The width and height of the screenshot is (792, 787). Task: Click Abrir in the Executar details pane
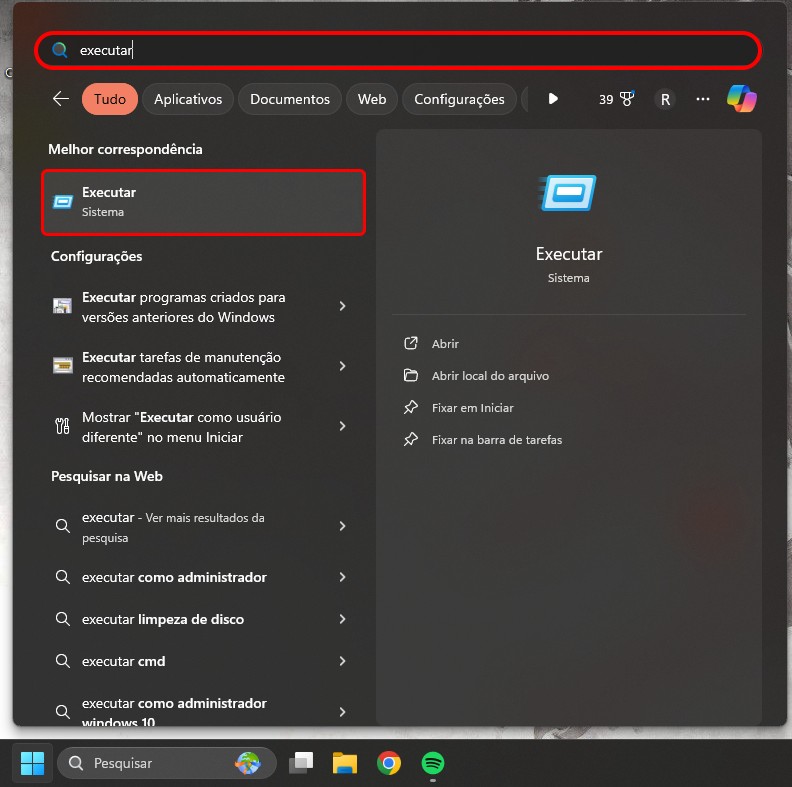point(445,343)
